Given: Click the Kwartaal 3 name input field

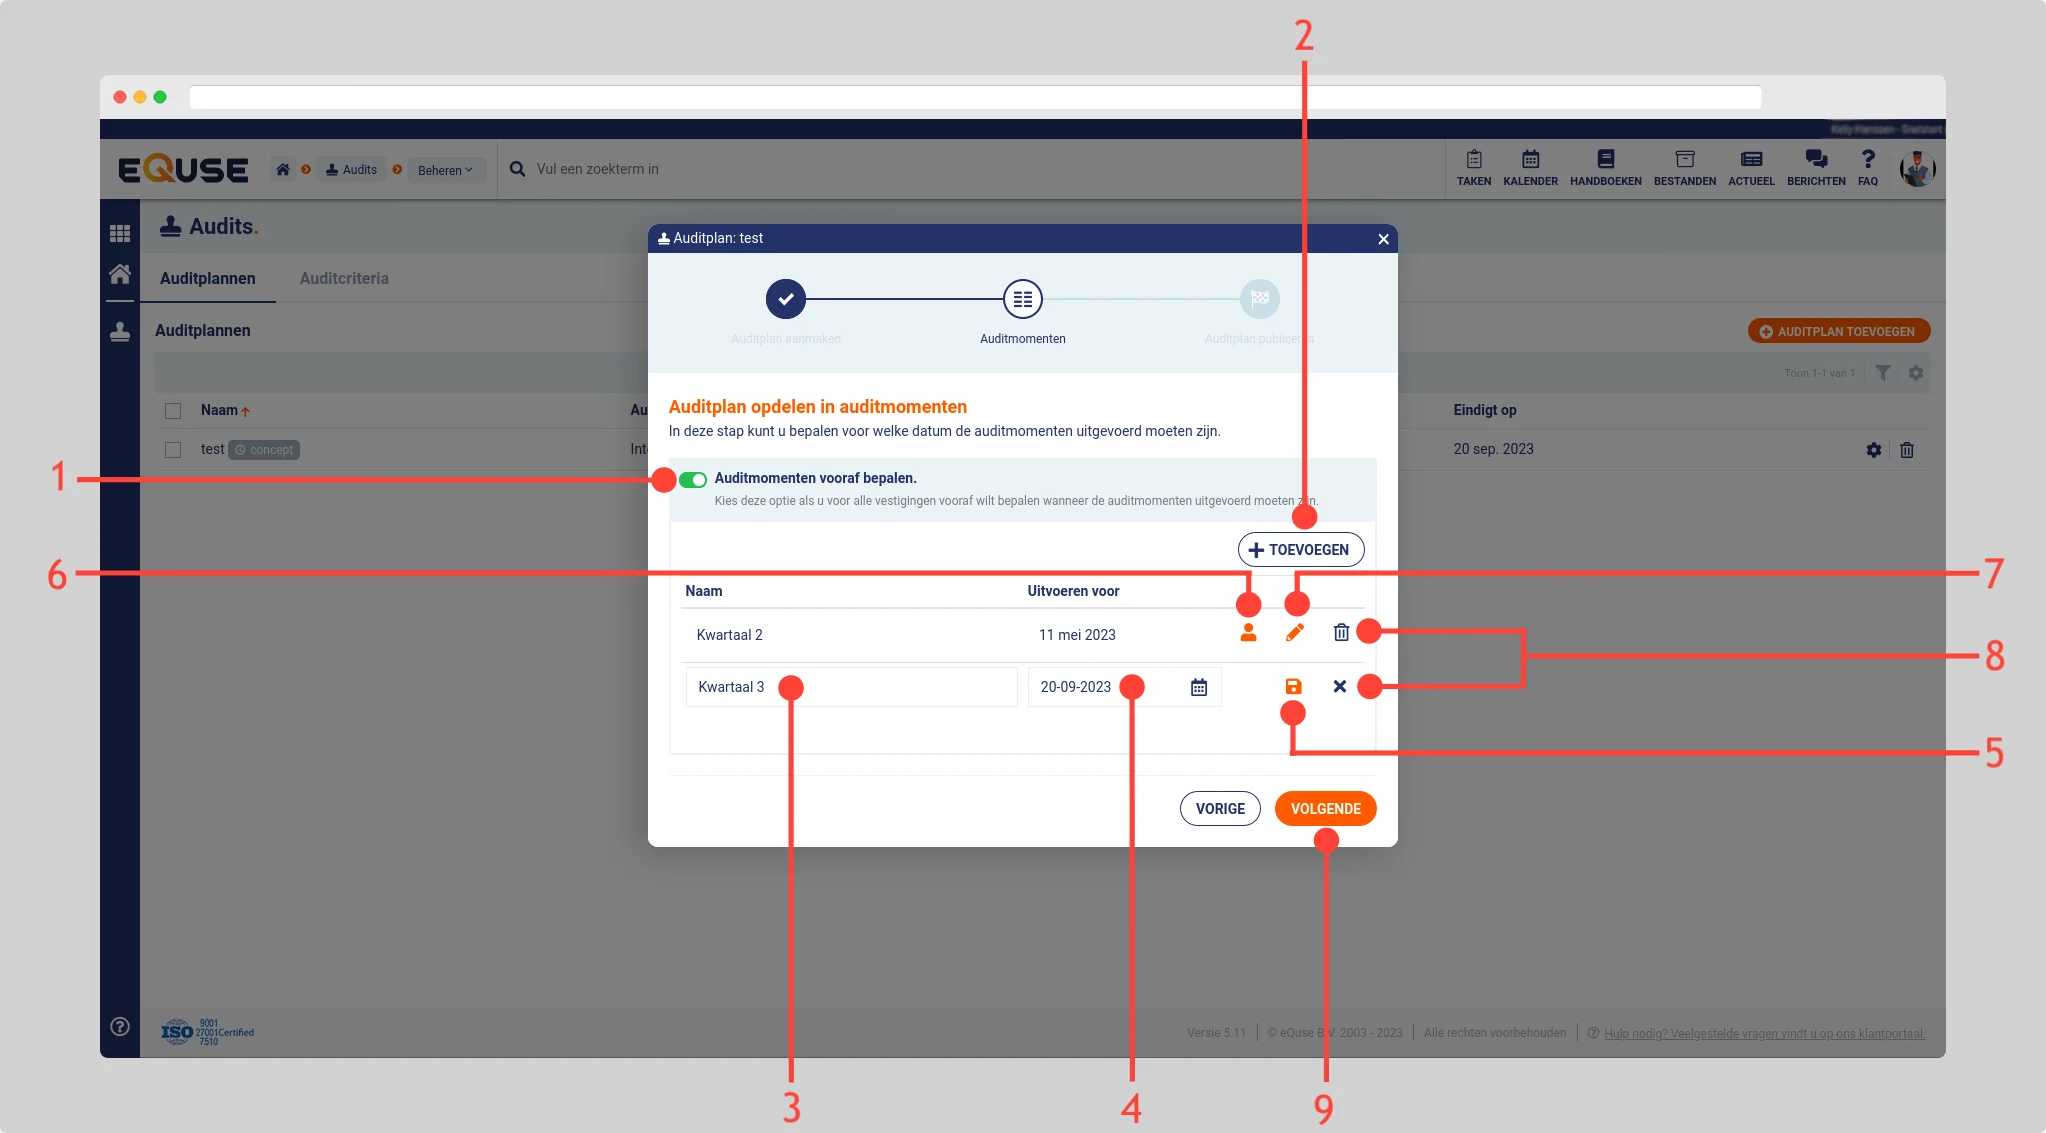Looking at the screenshot, I should click(851, 687).
